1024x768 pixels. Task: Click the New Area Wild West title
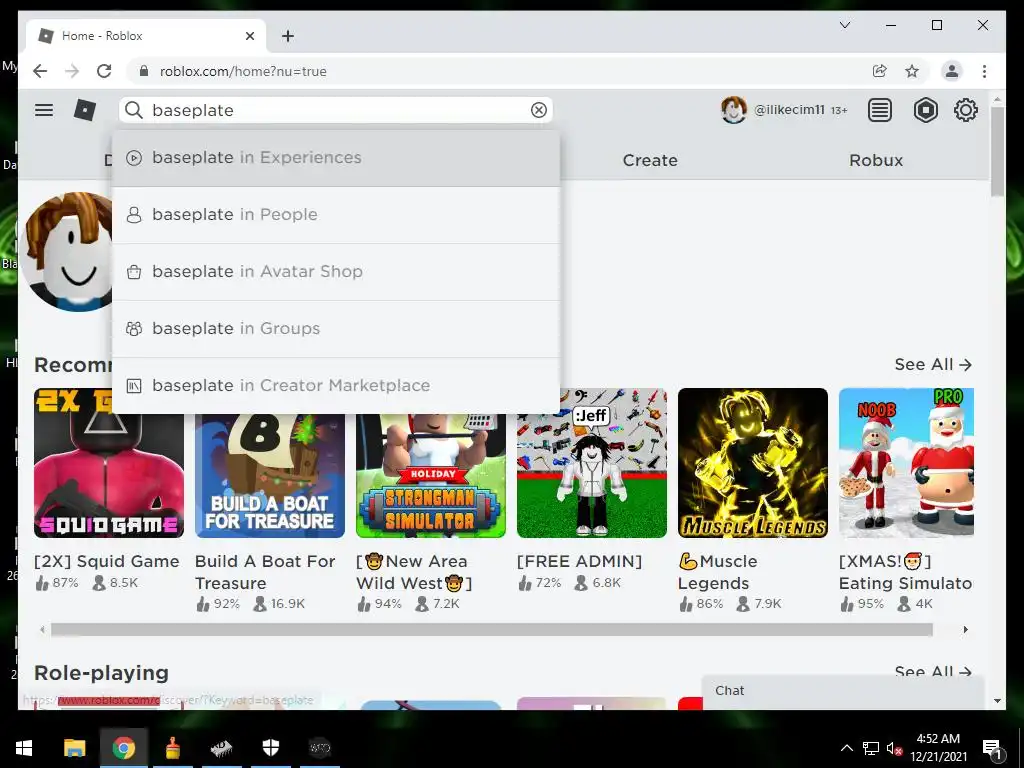tap(413, 572)
